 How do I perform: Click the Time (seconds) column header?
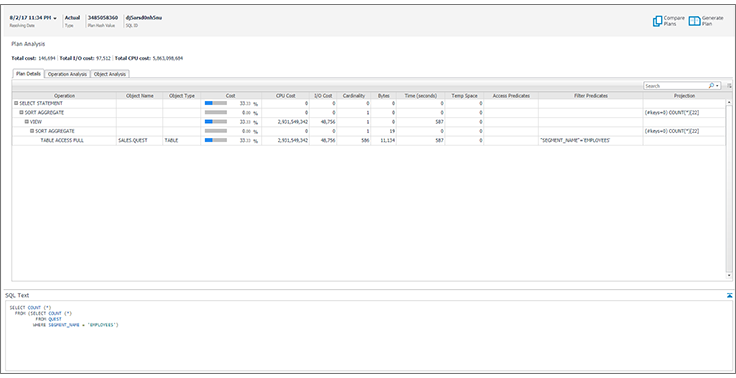coord(421,96)
